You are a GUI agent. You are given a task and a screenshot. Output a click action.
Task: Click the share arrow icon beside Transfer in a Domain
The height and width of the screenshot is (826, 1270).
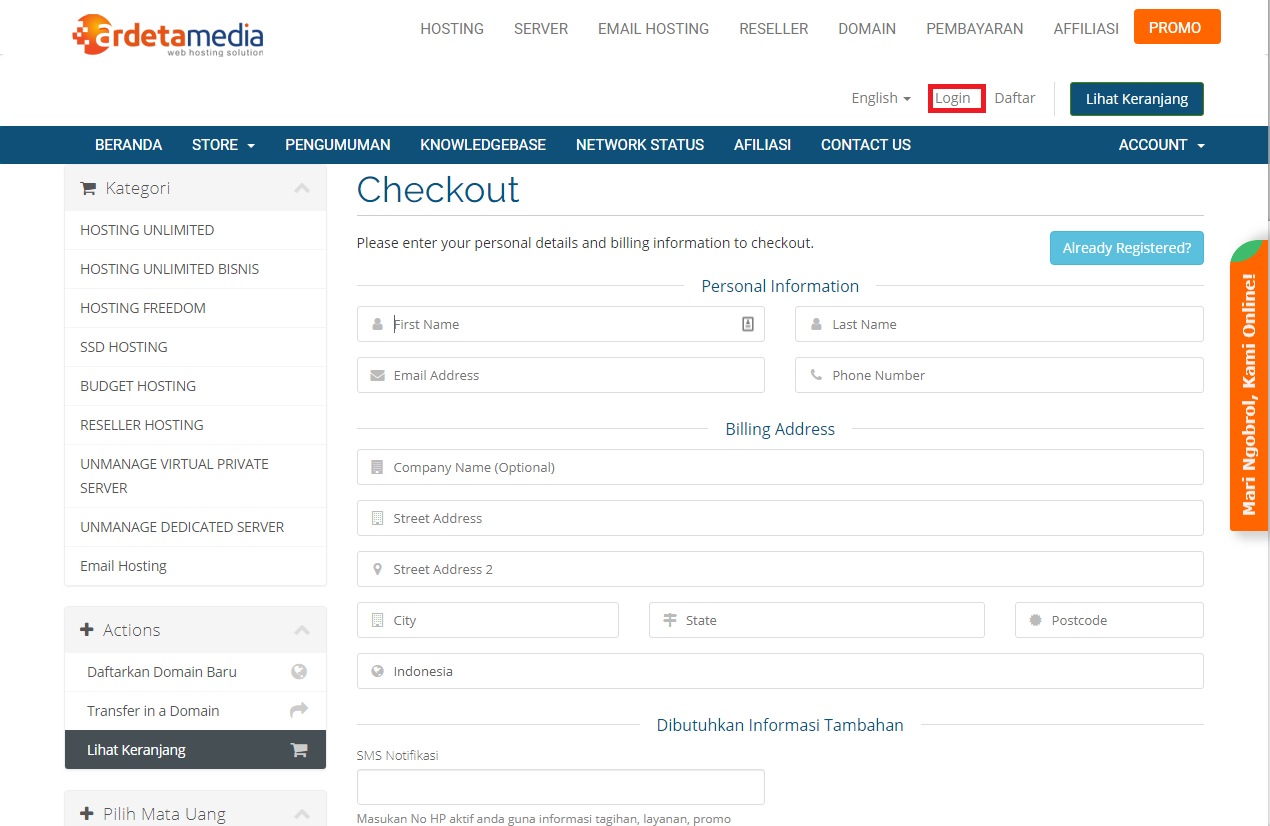298,711
